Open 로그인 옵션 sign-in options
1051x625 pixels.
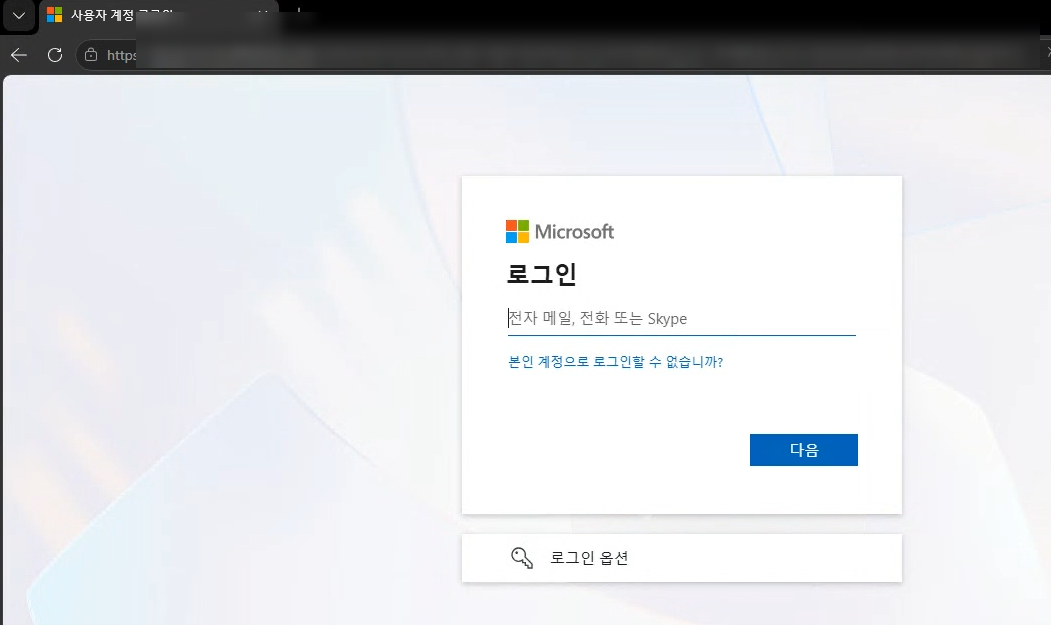tap(682, 558)
